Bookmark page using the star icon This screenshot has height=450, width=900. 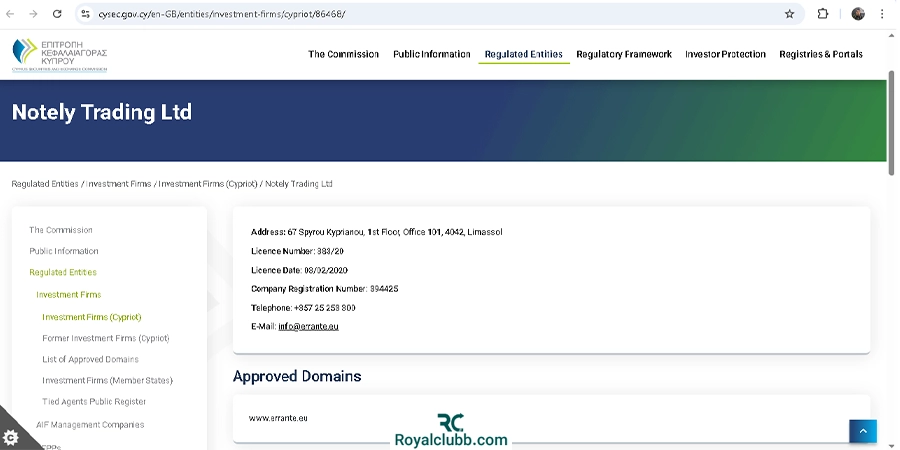[789, 14]
